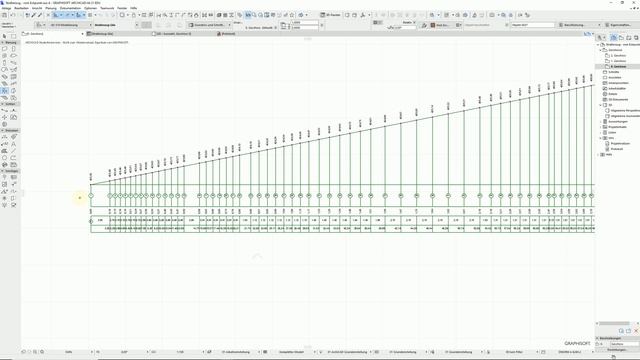Open the Beschriftung dropdown in info box
Viewport: 640px width, 360px height.
580,25
